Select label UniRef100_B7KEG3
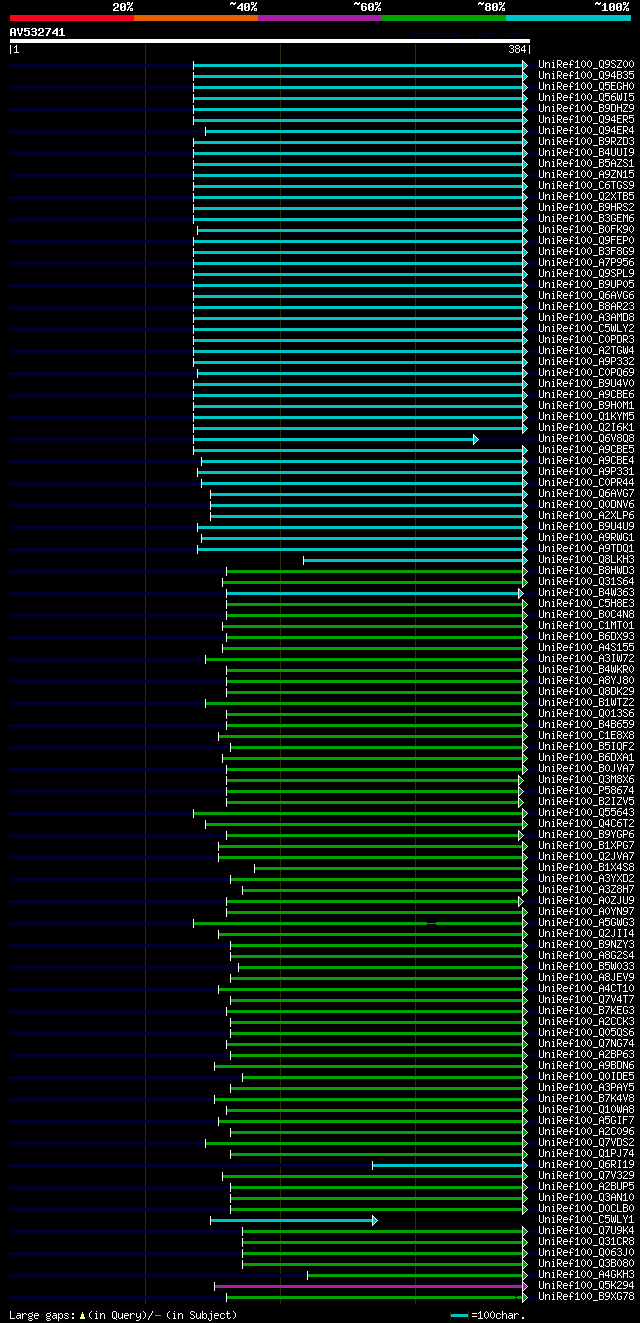This screenshot has height=1323, width=640. tap(586, 1011)
